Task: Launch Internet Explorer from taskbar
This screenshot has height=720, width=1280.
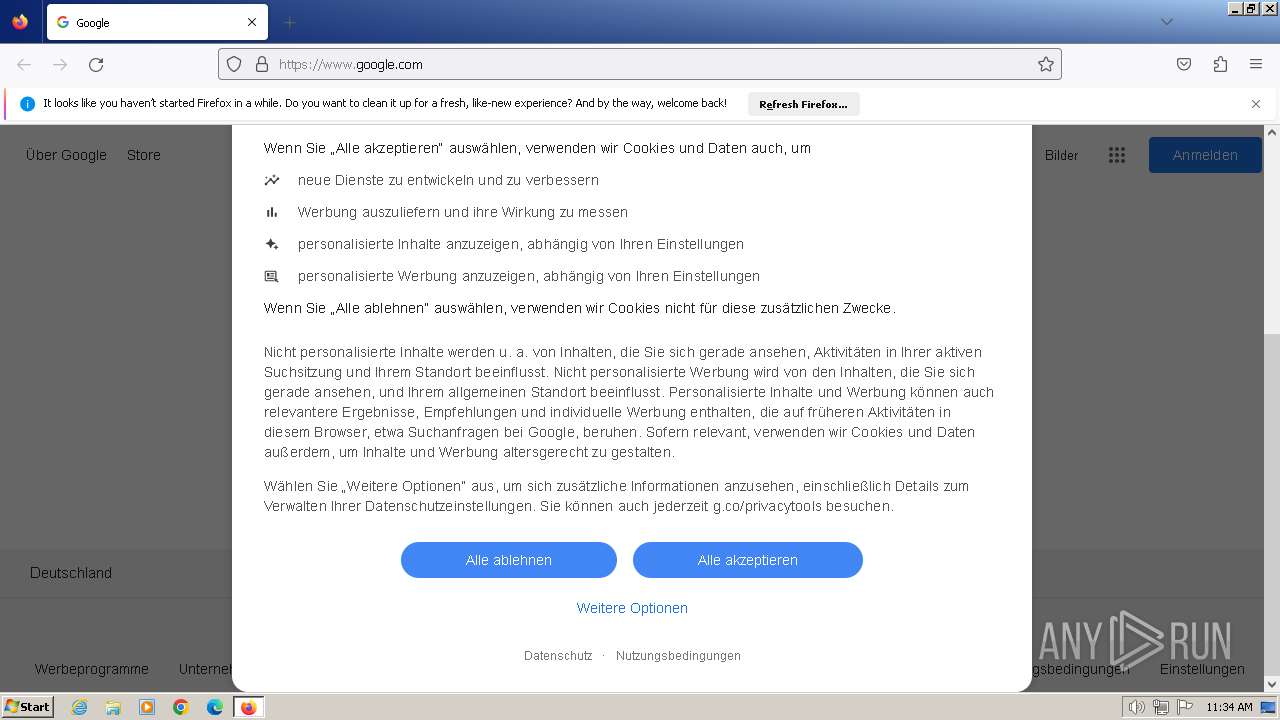Action: click(79, 707)
